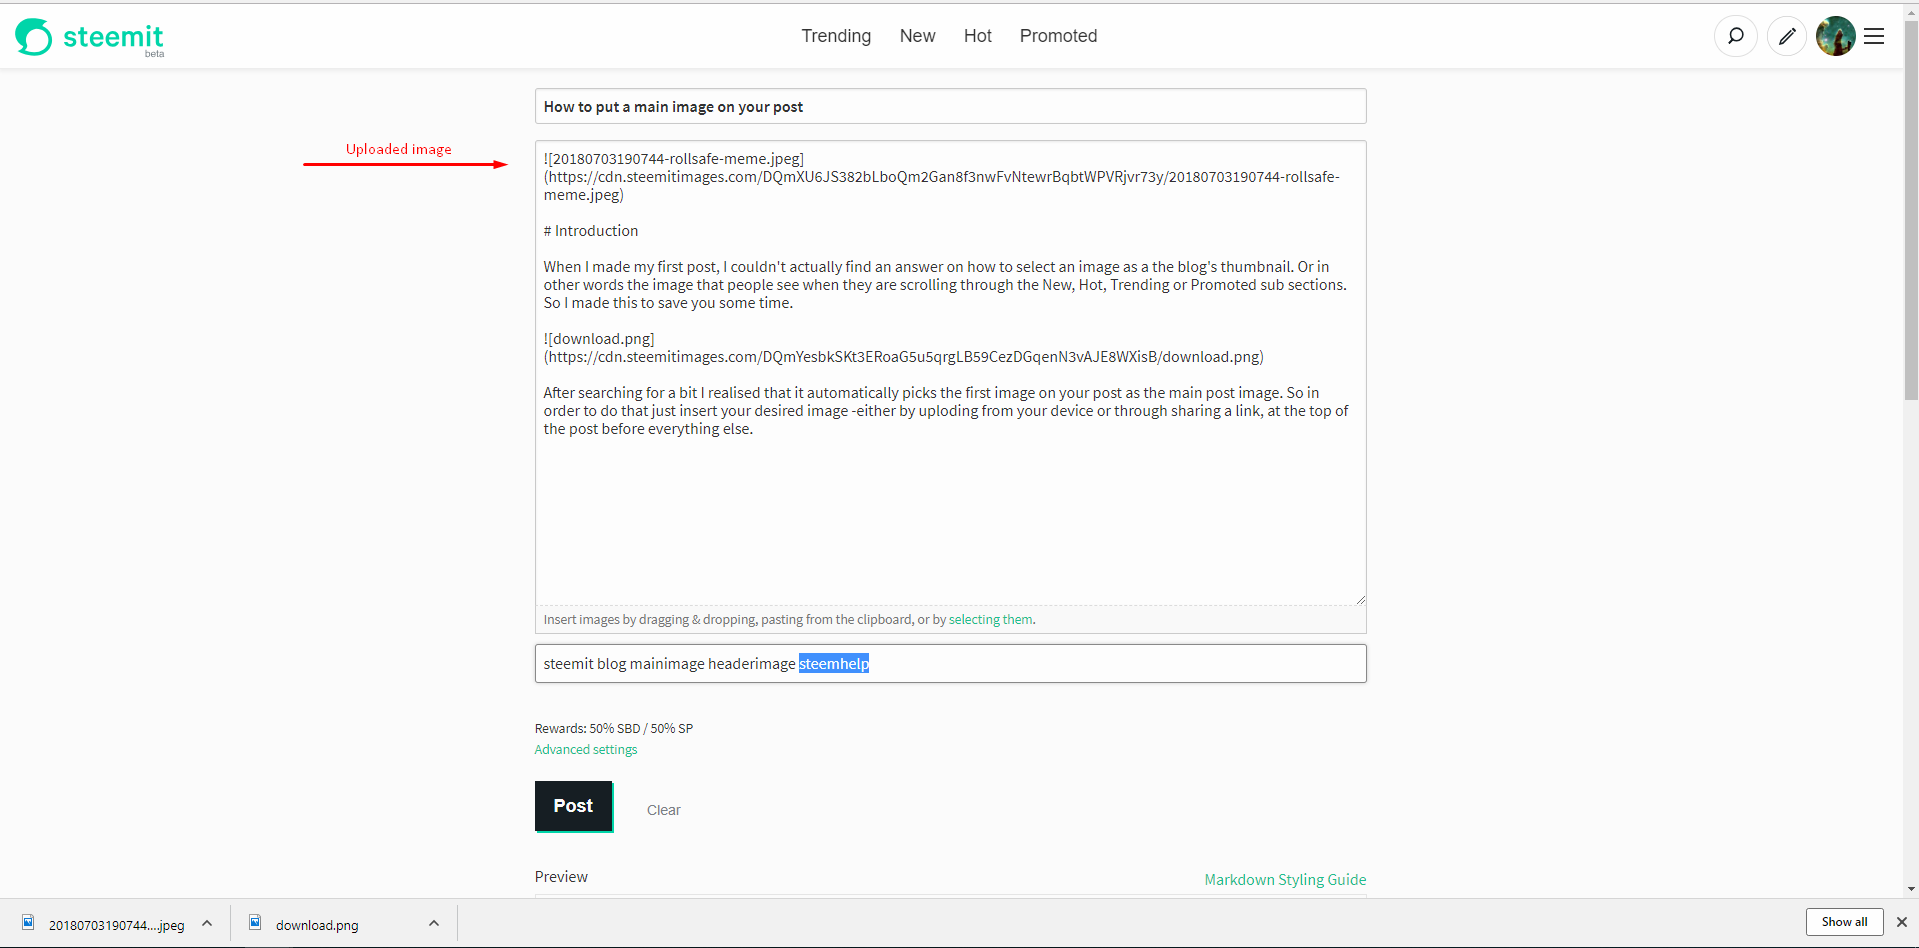
Task: Expand options for download.png download
Action: click(434, 923)
